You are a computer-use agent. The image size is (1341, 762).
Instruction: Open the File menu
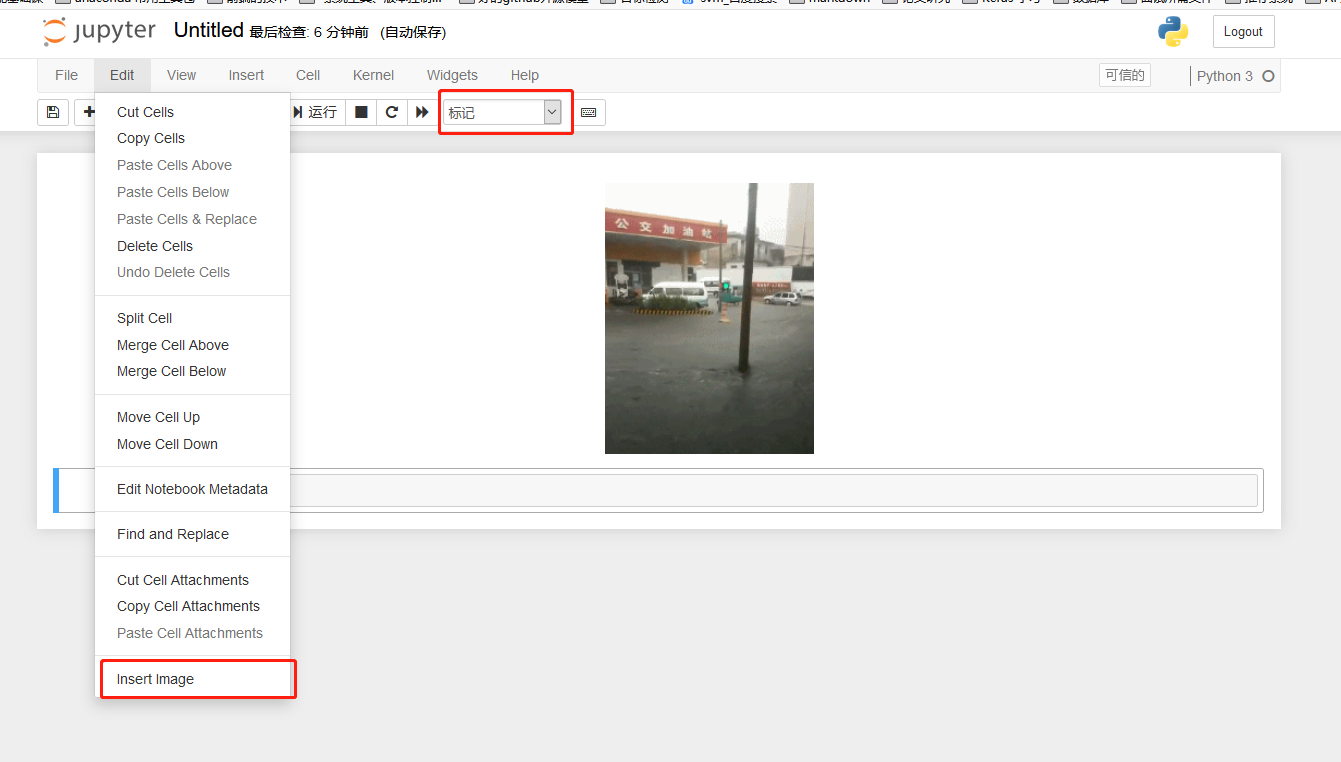pos(66,75)
